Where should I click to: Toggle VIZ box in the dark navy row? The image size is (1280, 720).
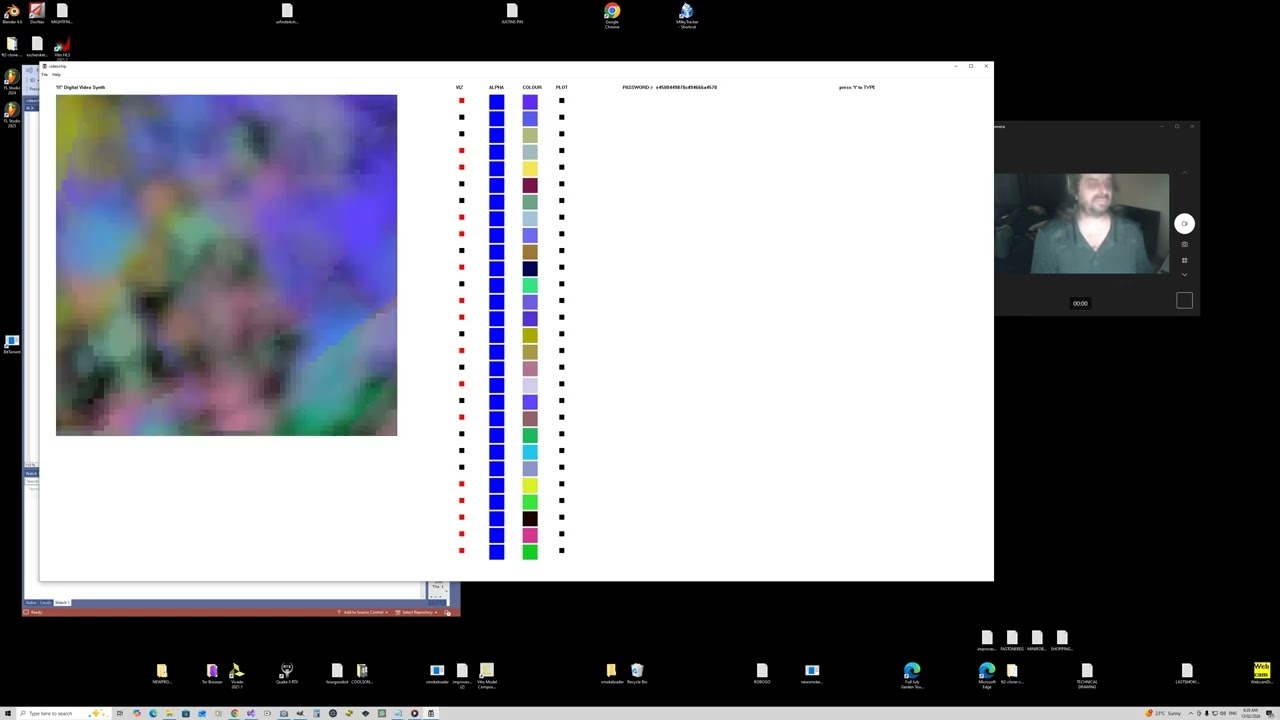click(x=461, y=267)
